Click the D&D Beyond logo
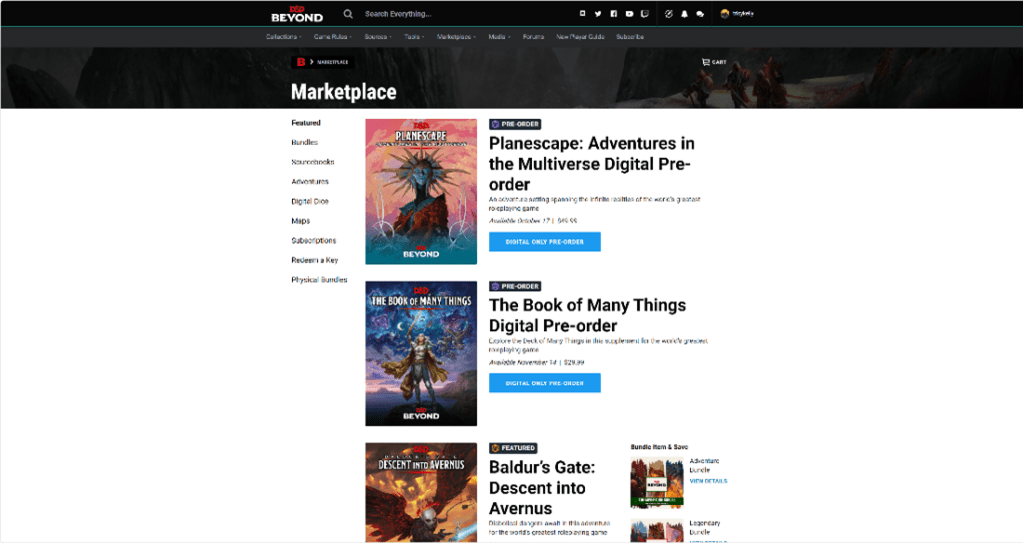1023x543 pixels. tap(297, 14)
